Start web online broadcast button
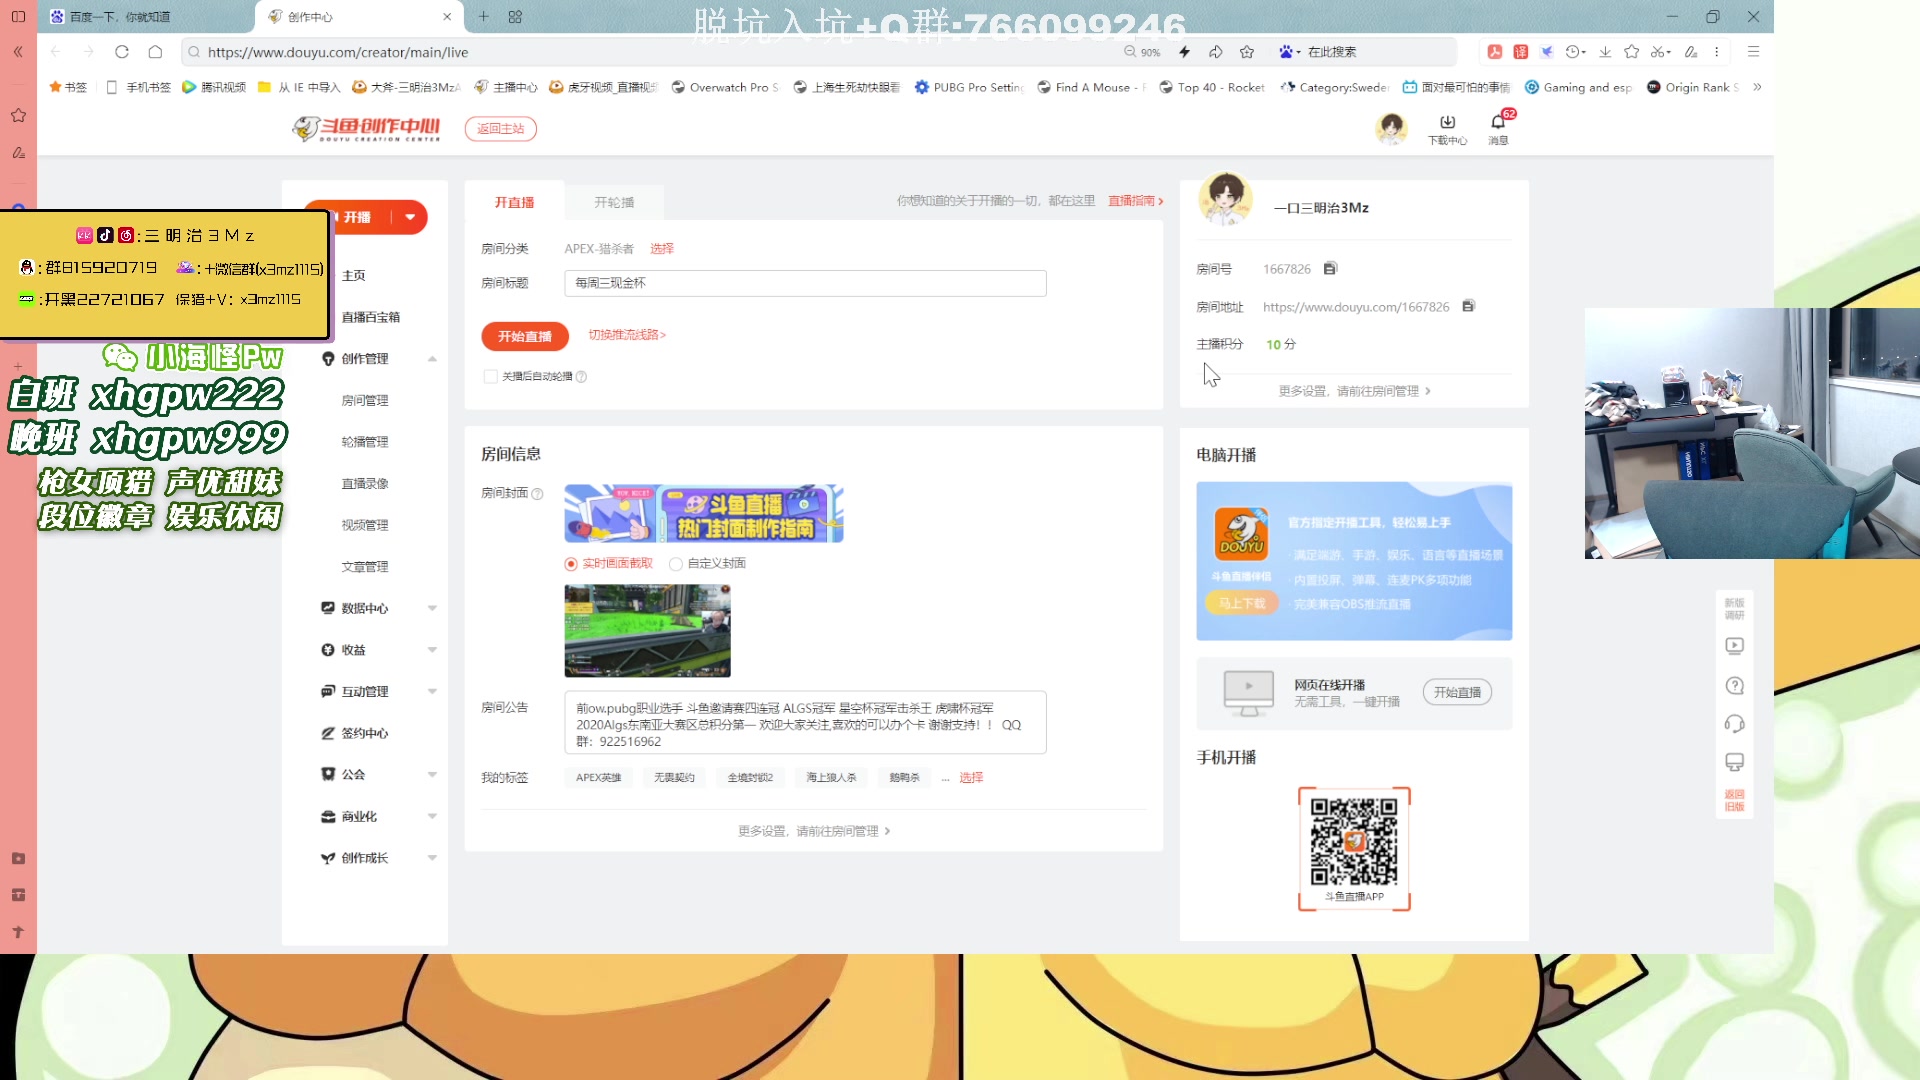The width and height of the screenshot is (1920, 1080). (1457, 693)
